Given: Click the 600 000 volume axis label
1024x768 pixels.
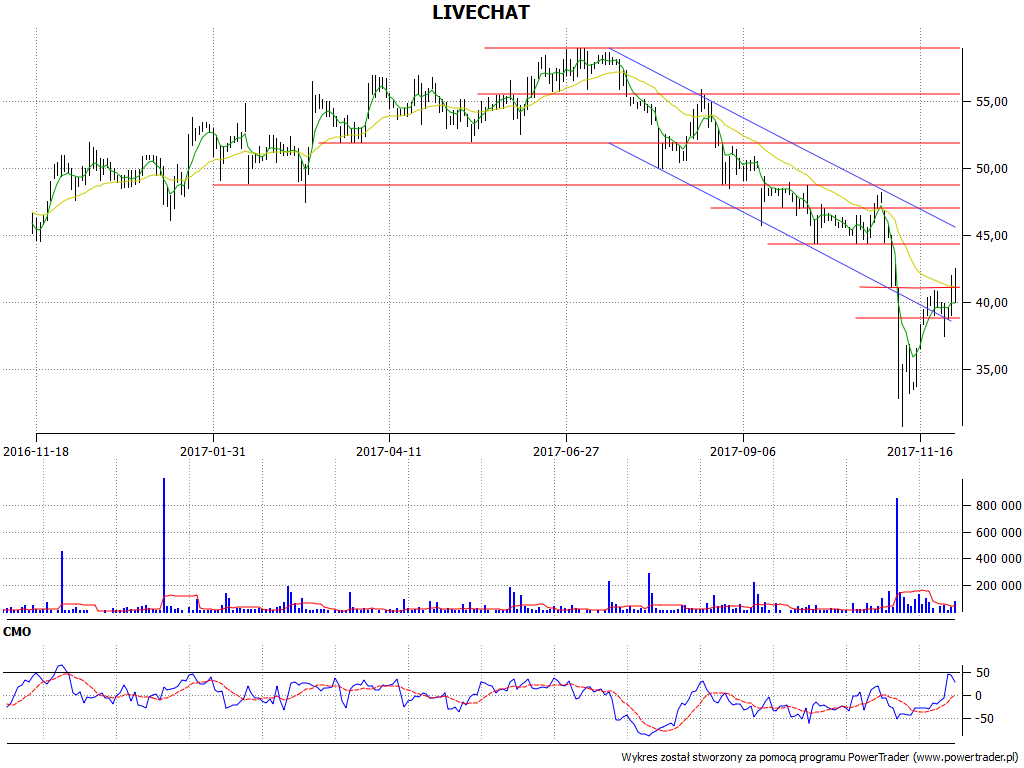Looking at the screenshot, I should coord(999,533).
